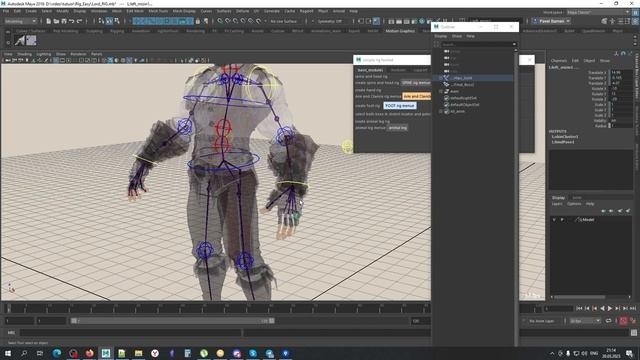This screenshot has width=640, height=360.
Task: Open the Workspace Maya Classic dropdown
Action: tap(598, 12)
